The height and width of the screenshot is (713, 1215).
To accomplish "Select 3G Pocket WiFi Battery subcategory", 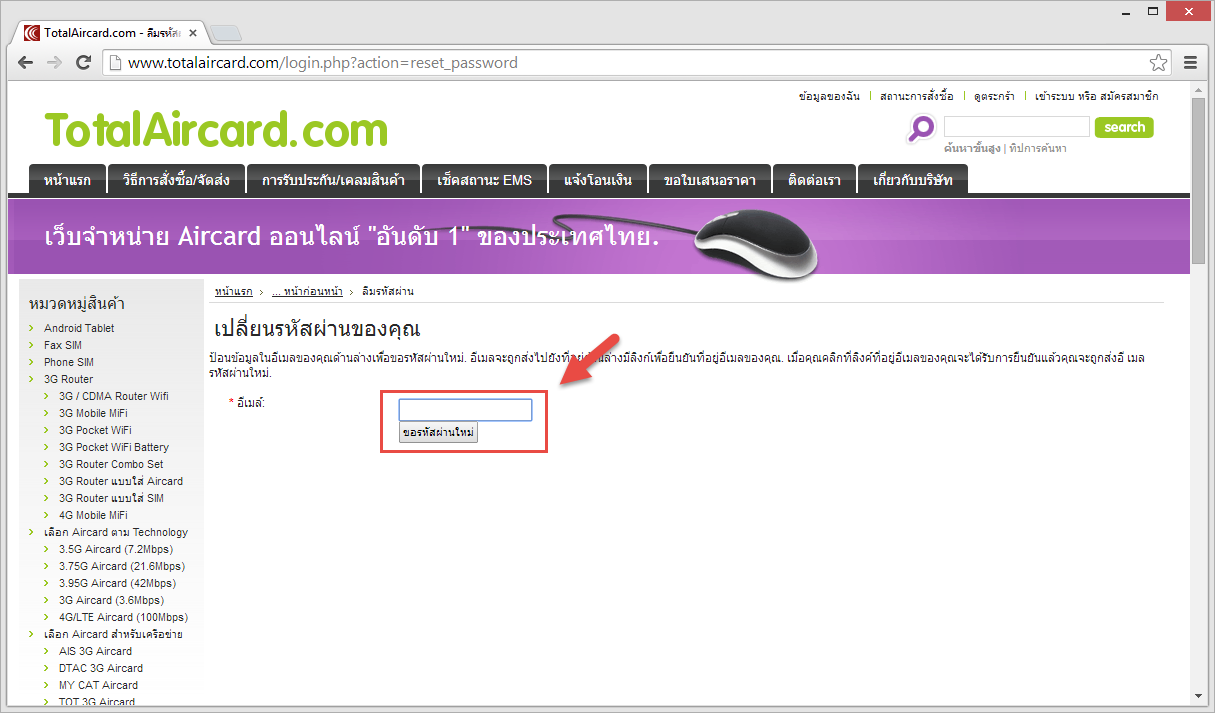I will click(x=114, y=447).
